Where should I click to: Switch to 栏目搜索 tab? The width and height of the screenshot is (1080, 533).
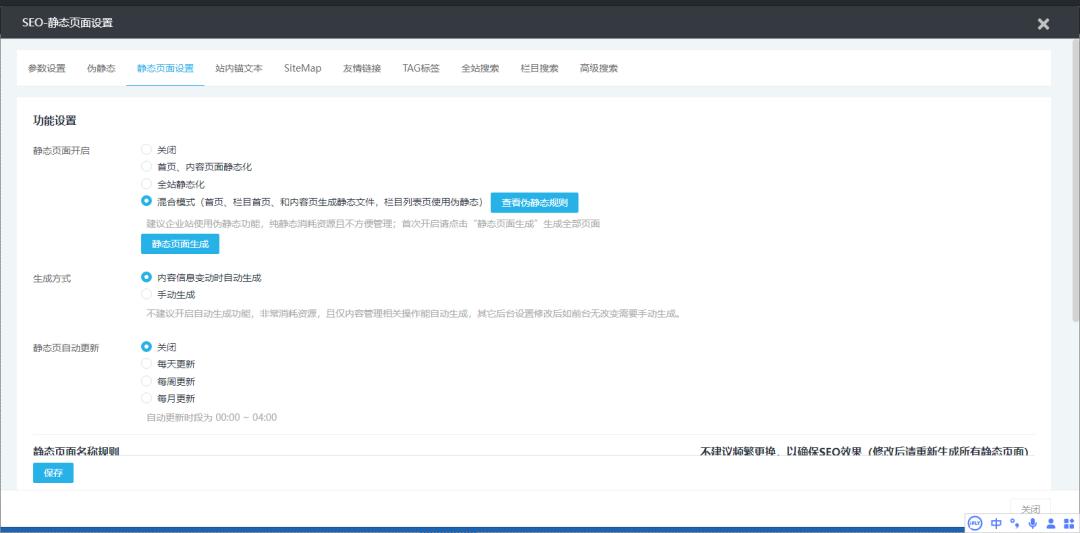(539, 68)
